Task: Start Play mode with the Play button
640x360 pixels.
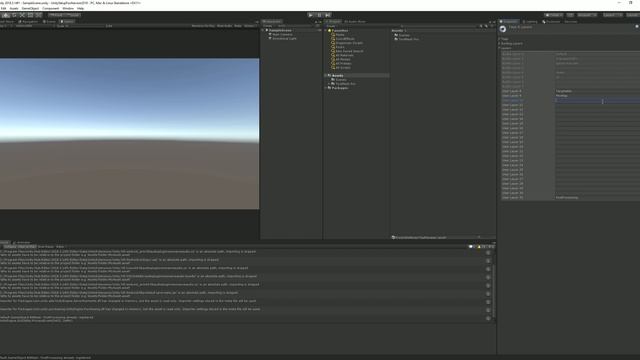Action: click(311, 15)
